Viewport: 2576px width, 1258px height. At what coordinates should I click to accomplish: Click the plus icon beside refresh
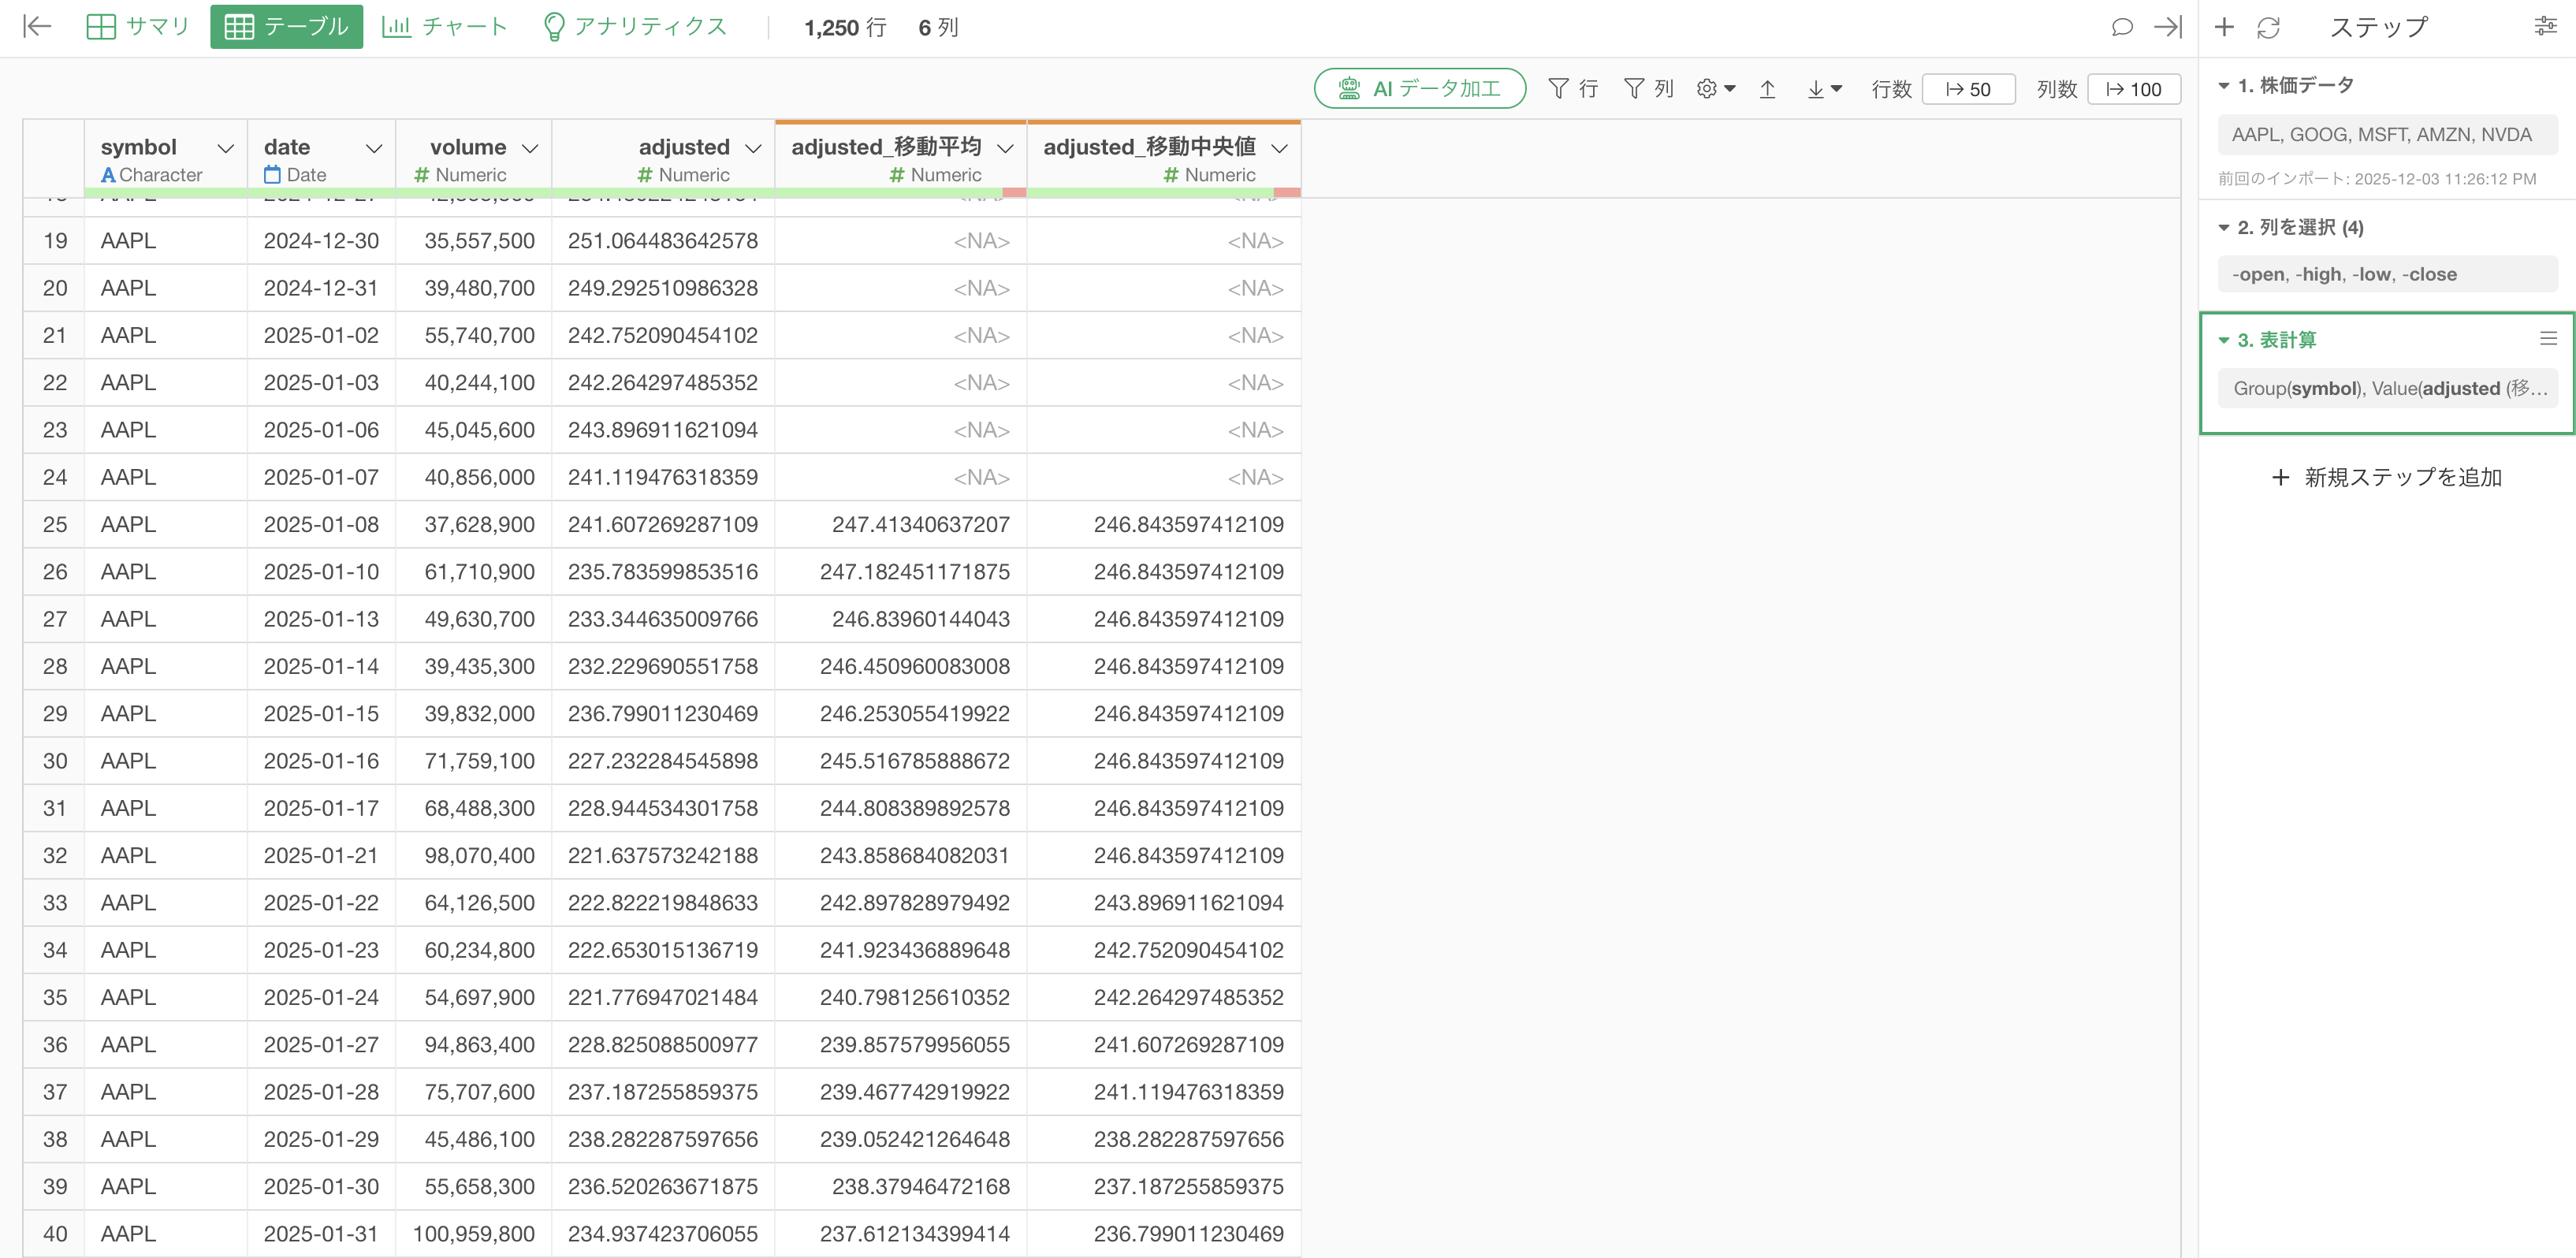(x=2224, y=27)
